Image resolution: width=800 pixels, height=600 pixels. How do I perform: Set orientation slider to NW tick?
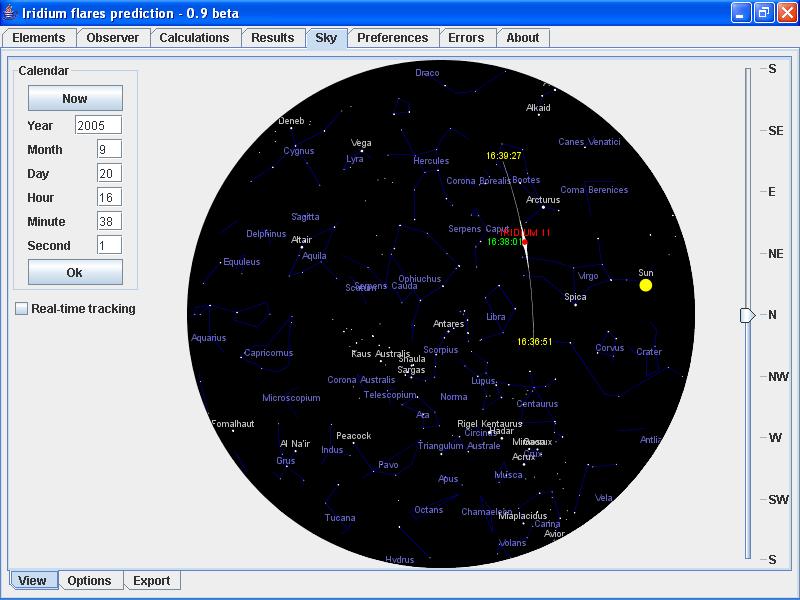click(748, 377)
